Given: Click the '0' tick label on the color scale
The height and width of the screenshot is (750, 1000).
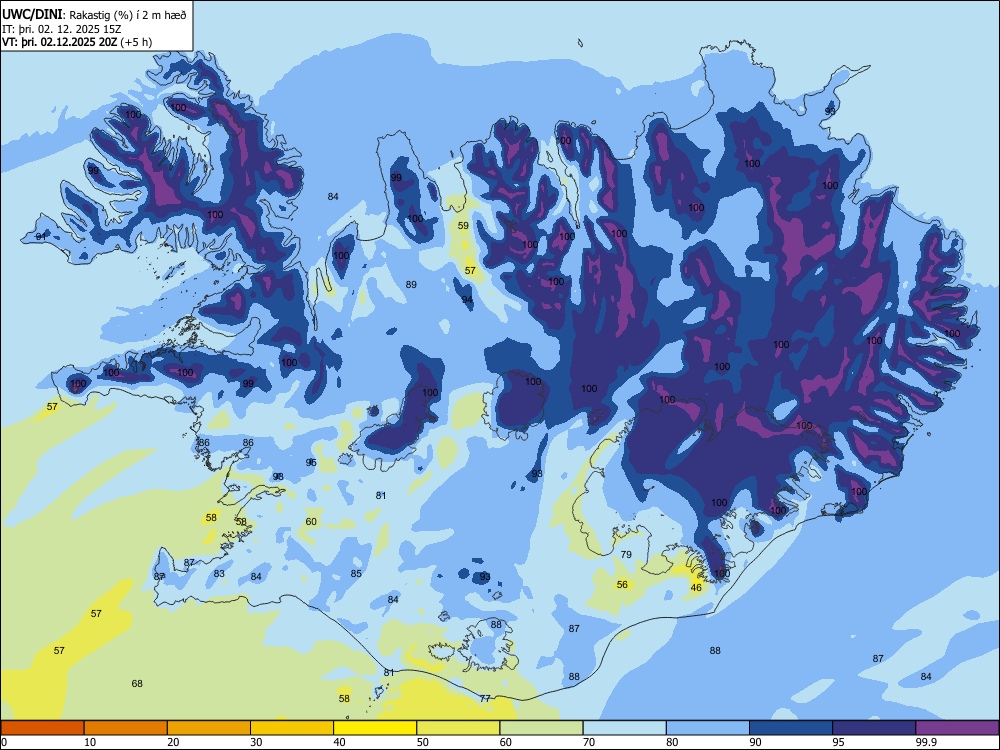Looking at the screenshot, I should coord(4,742).
